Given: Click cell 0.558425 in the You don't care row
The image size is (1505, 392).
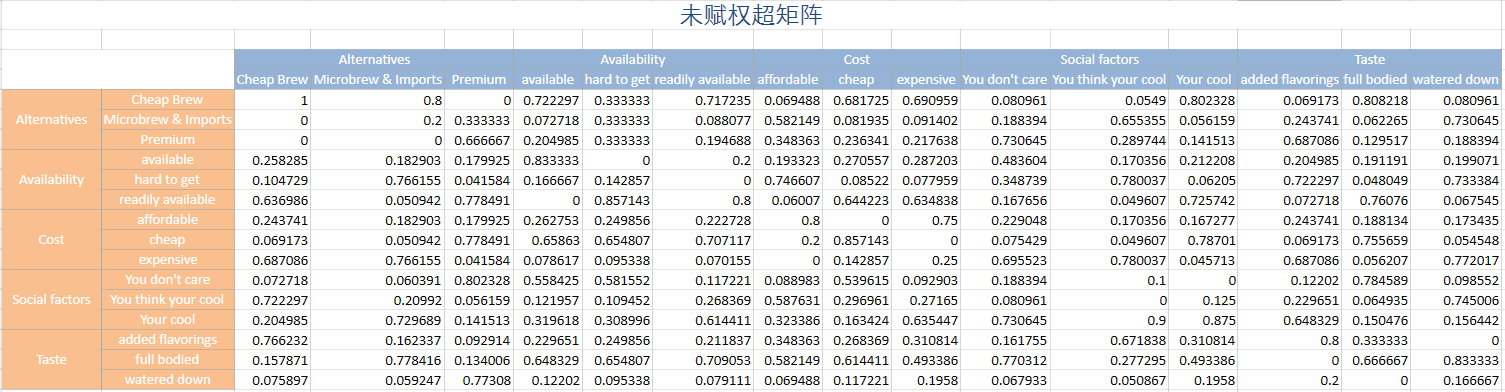Looking at the screenshot, I should click(548, 280).
